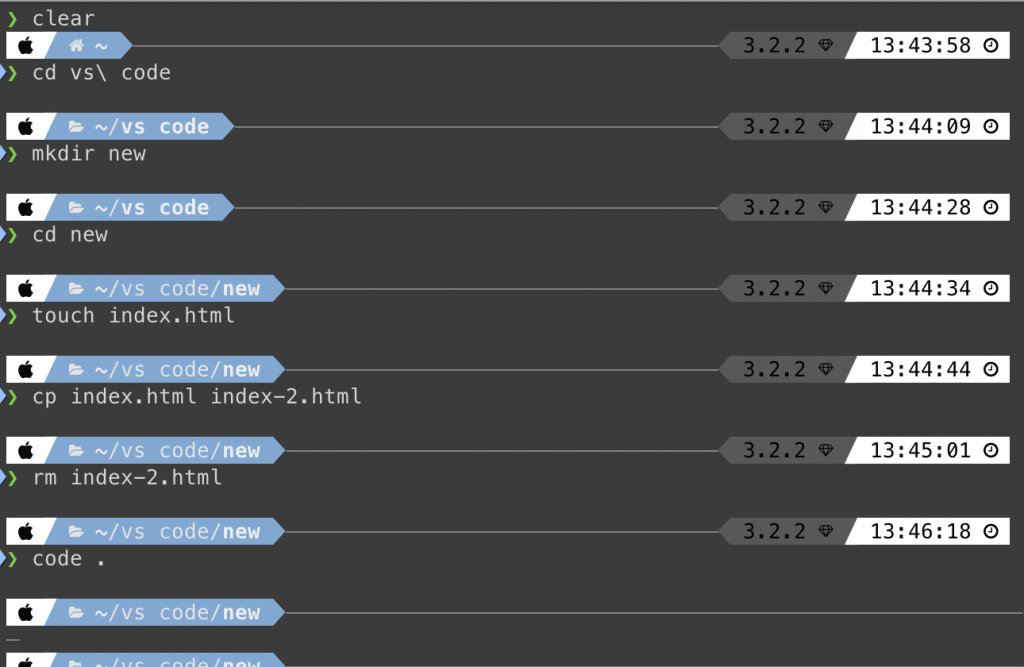The height and width of the screenshot is (667, 1024).
Task: Click the folder icon in prompt above mkdir new
Action: coord(76,127)
